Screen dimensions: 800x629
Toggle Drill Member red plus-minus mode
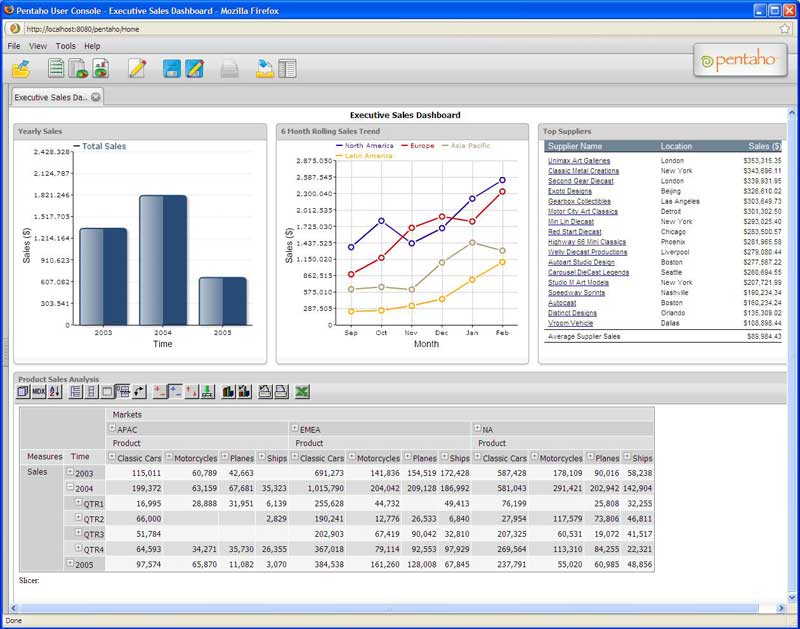point(160,392)
